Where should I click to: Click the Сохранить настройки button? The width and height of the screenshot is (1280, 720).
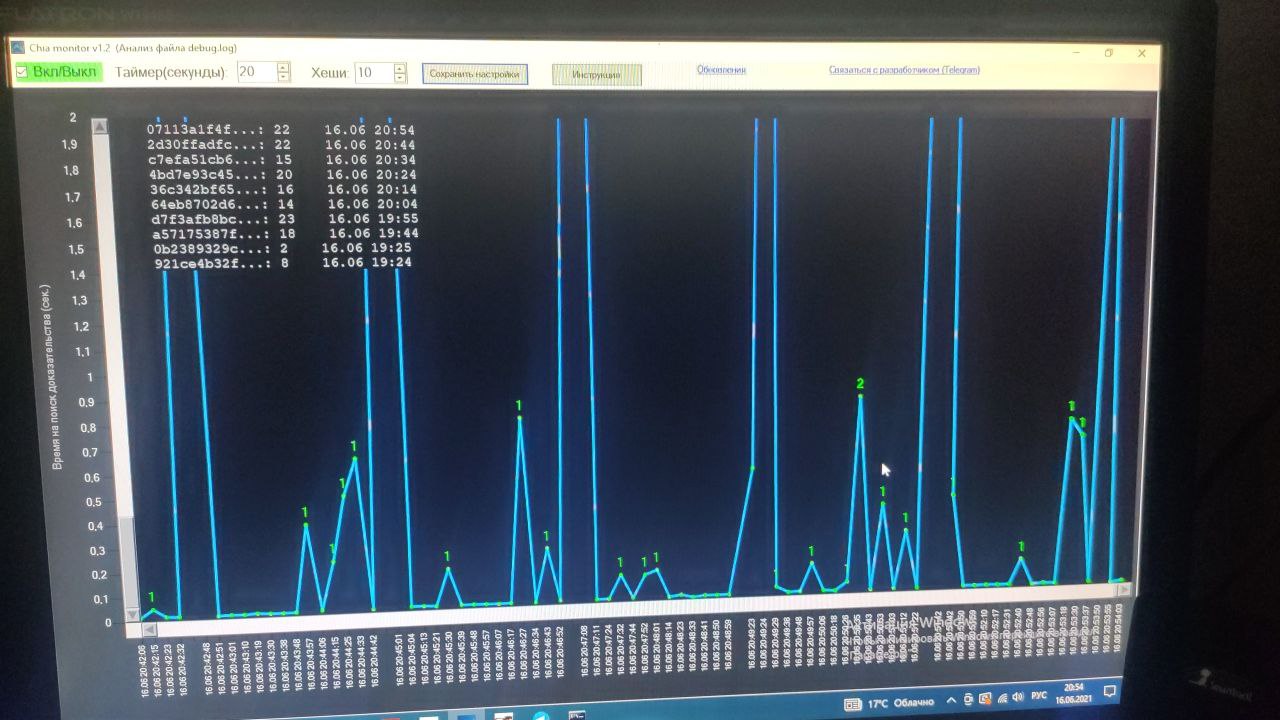pos(474,74)
